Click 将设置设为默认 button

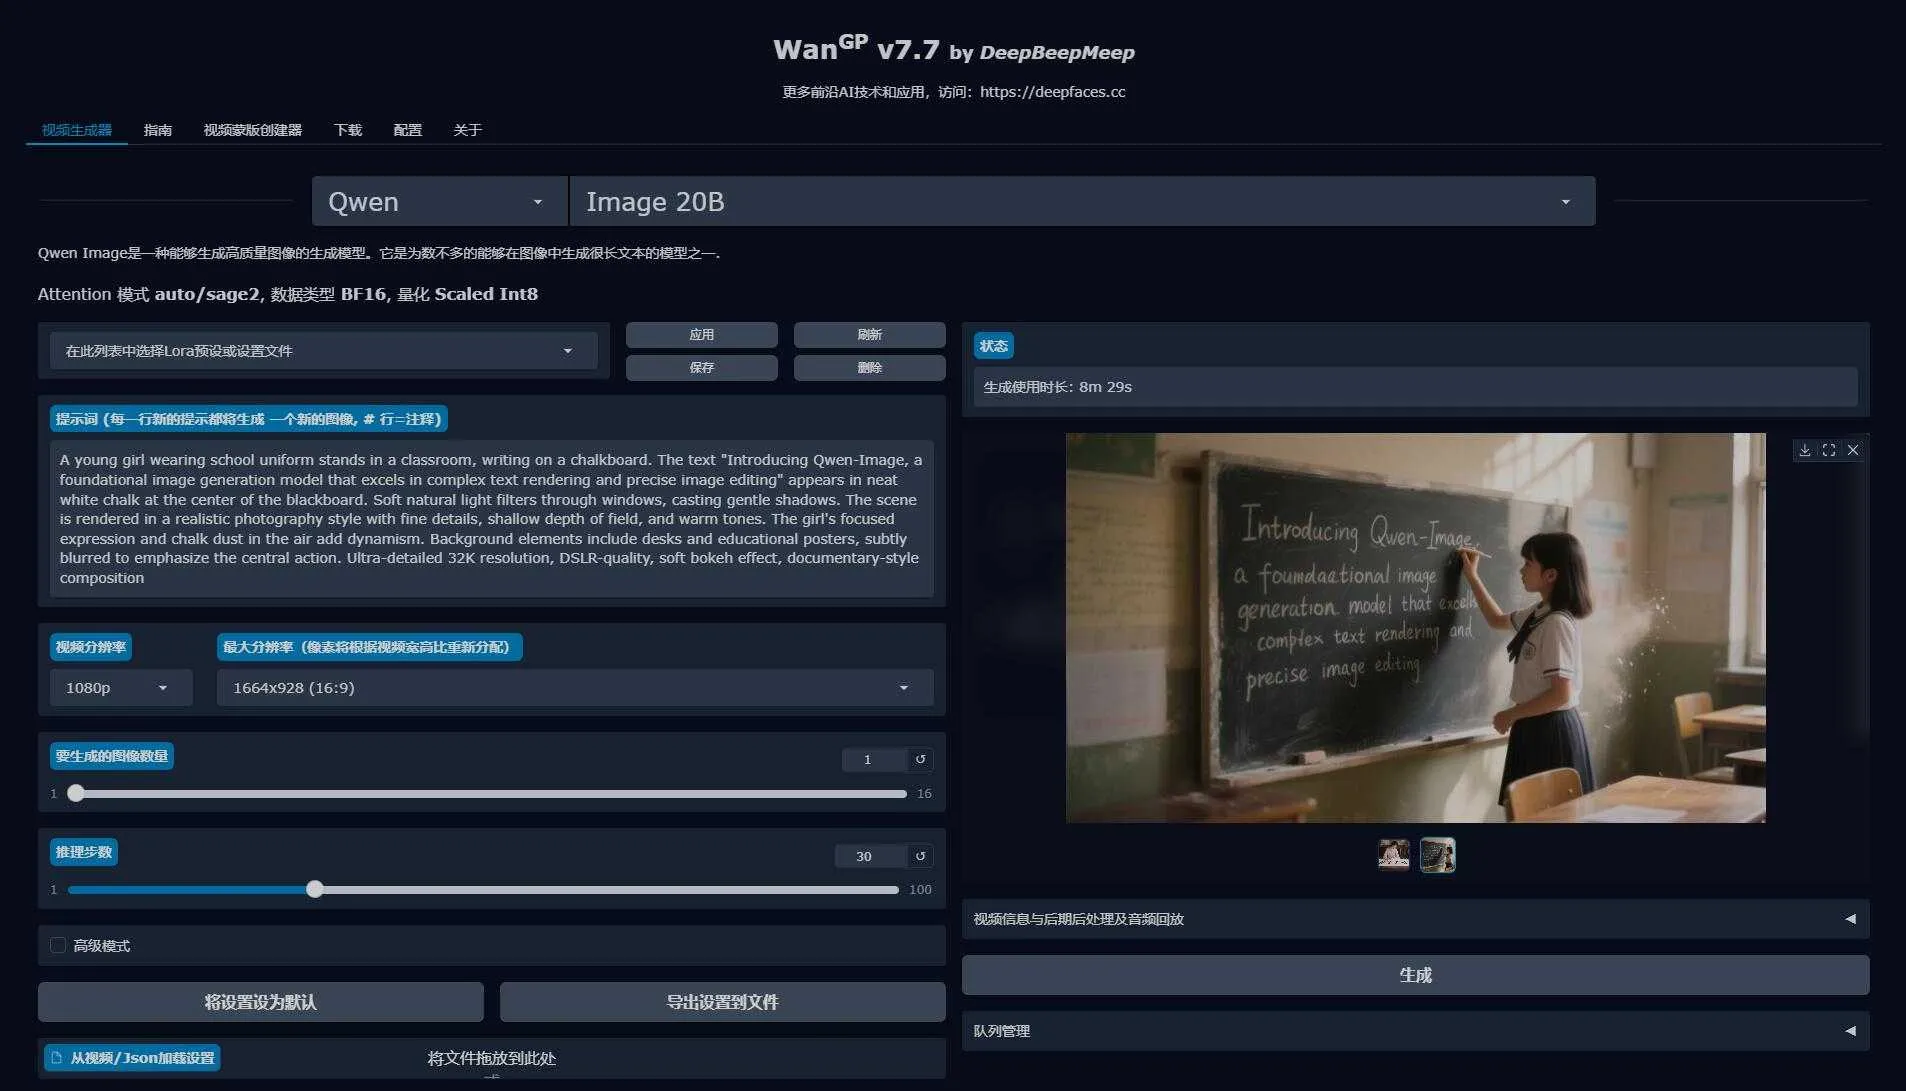click(x=260, y=1002)
